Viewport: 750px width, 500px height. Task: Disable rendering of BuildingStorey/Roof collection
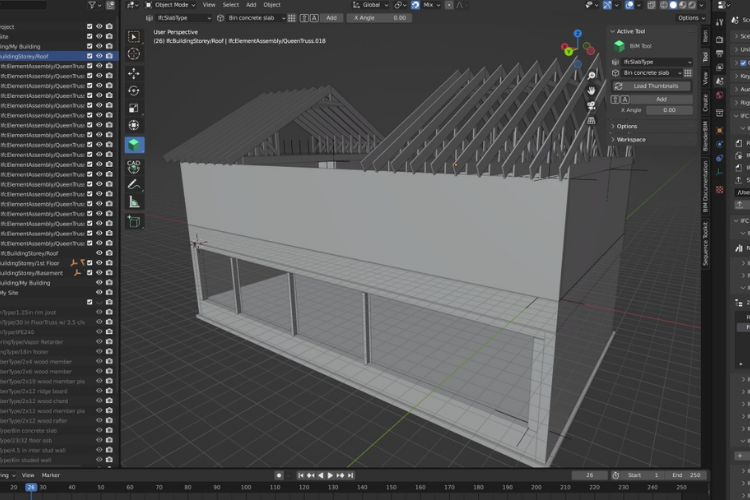(x=110, y=56)
